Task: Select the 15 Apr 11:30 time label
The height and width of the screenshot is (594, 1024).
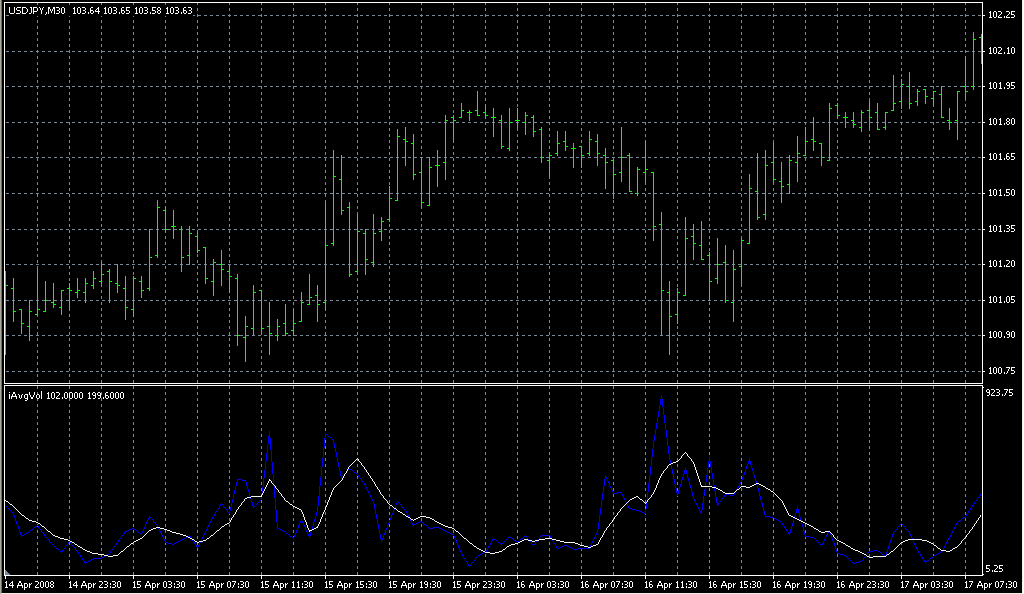Action: coord(287,584)
